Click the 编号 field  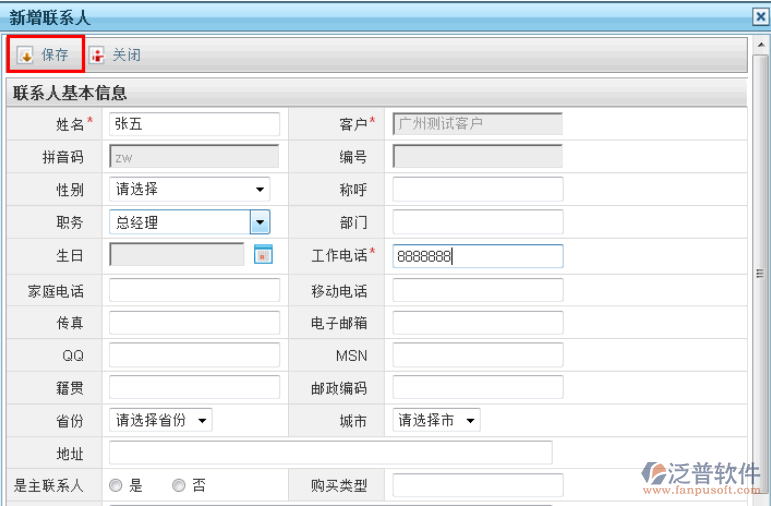(477, 156)
